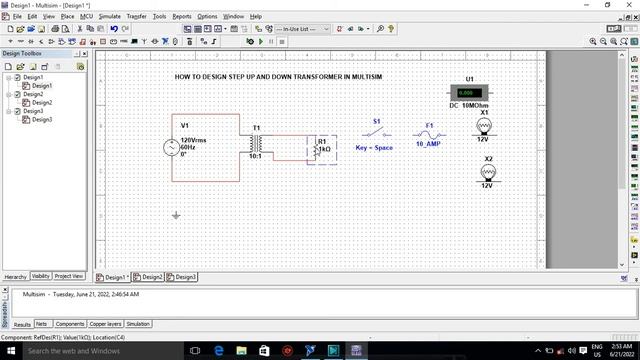Switch to the Design2 sheet tab
640x360 pixels.
coord(148,277)
